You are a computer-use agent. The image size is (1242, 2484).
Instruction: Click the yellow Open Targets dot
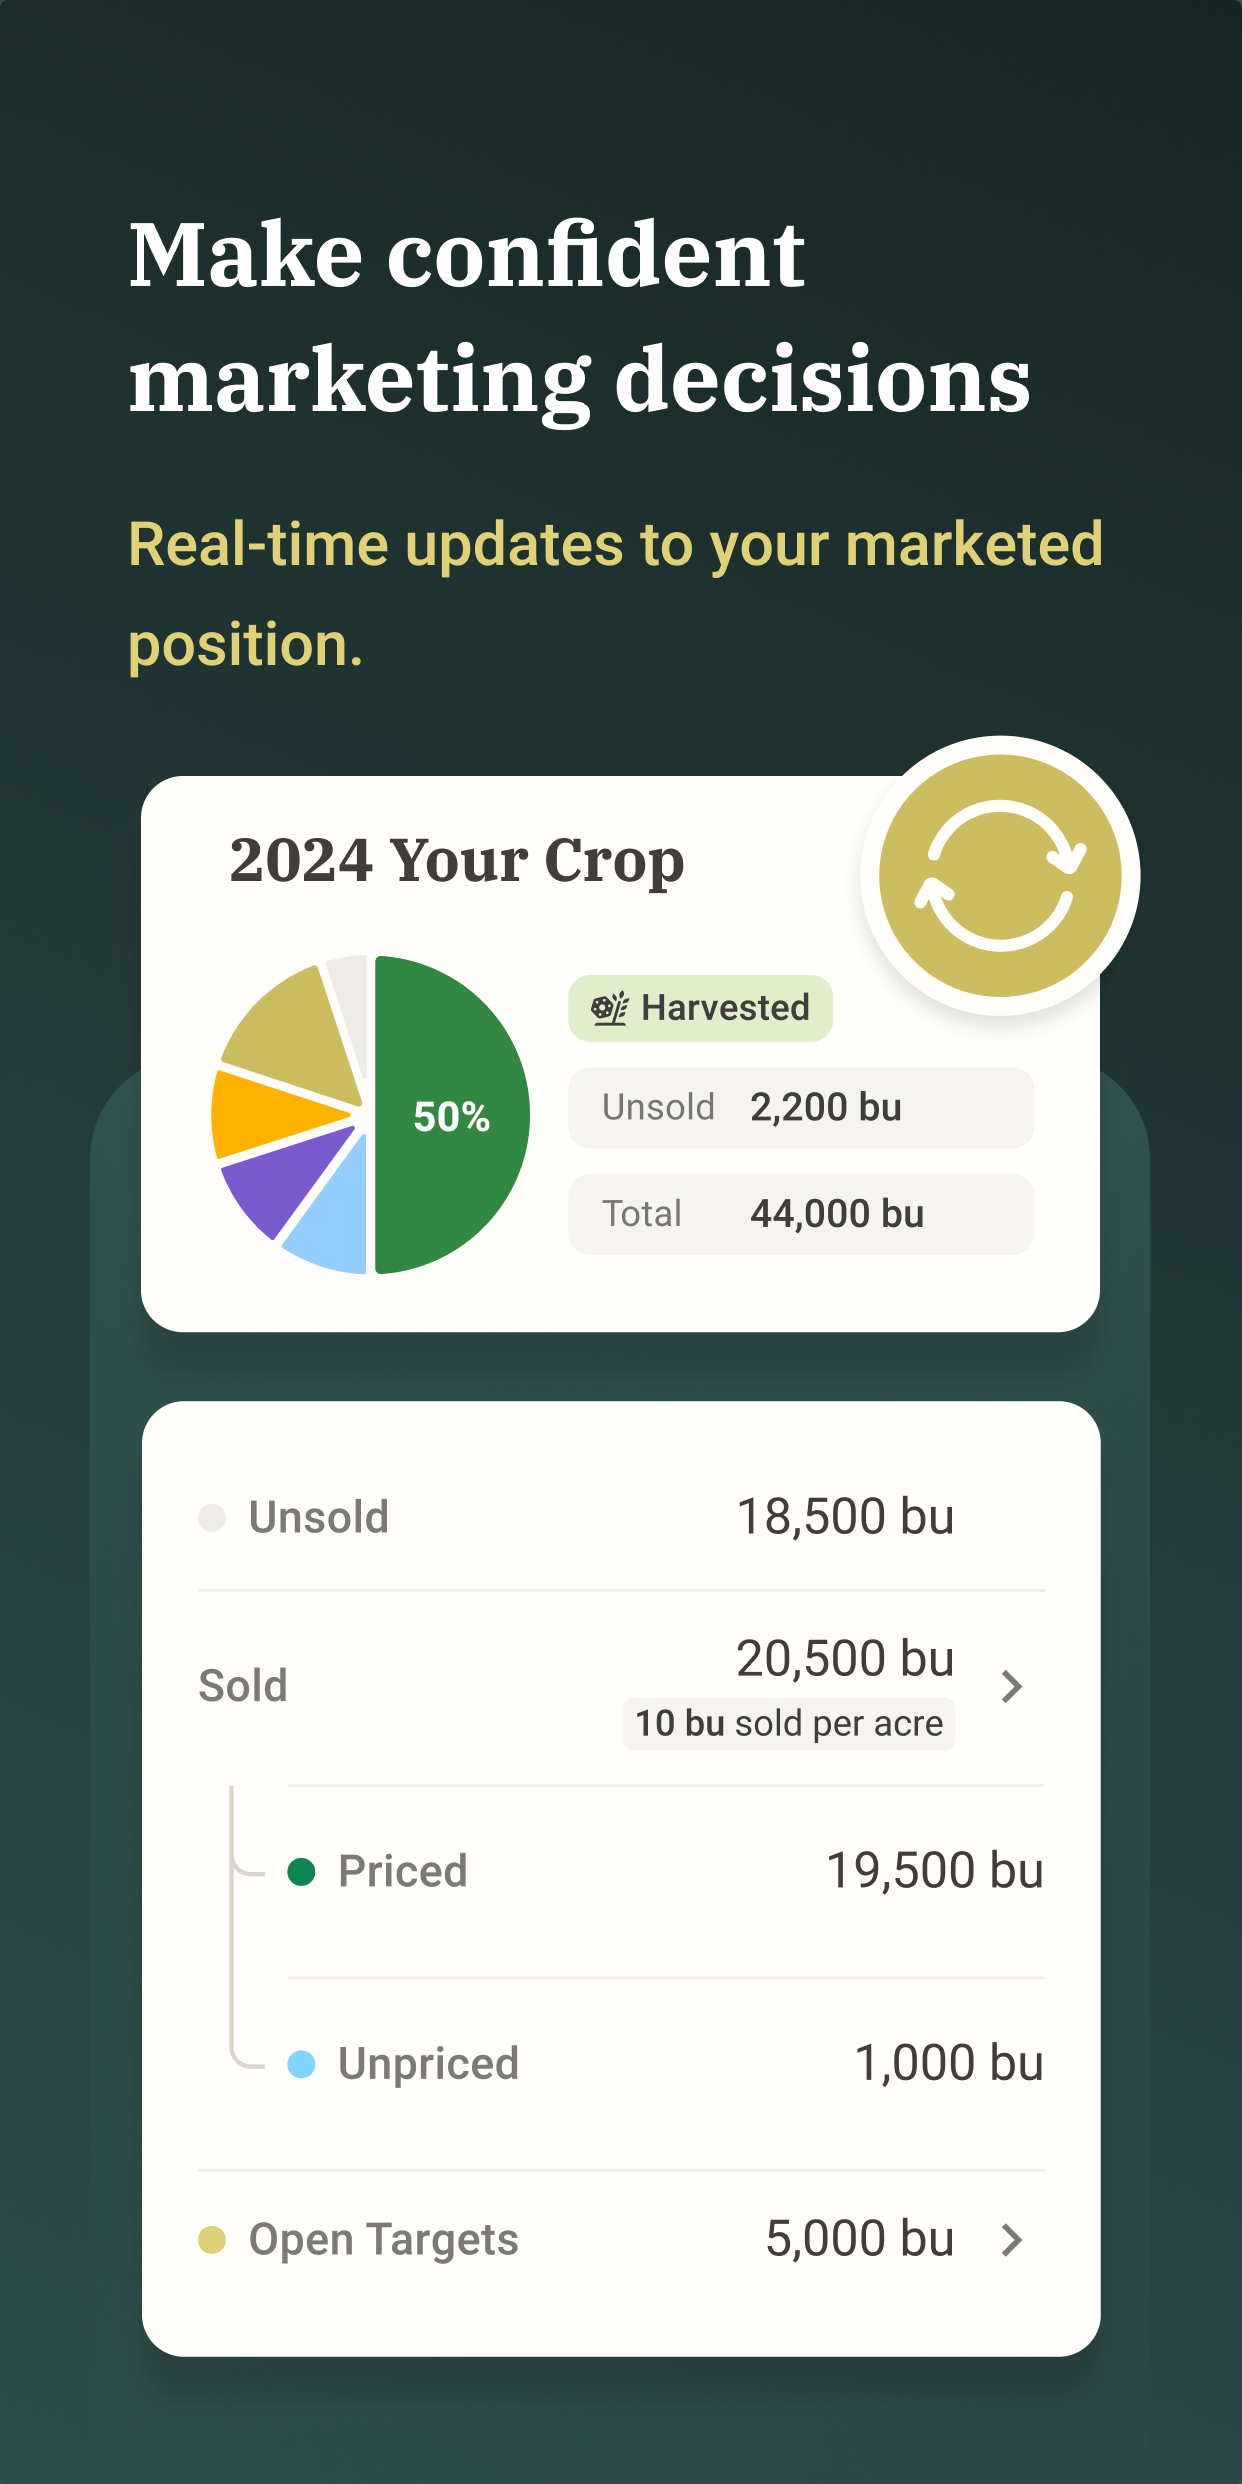point(212,2239)
